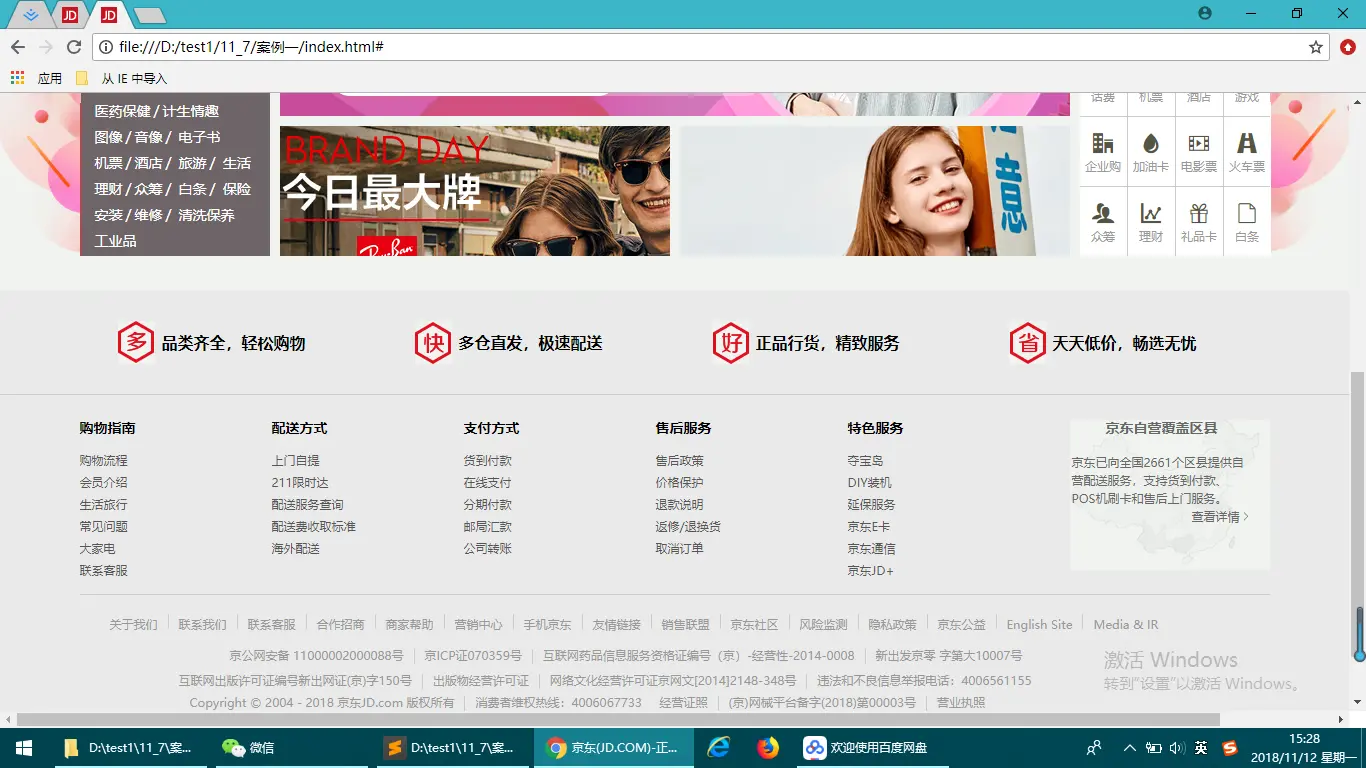
Task: Open the 关于我们 footer link
Action: click(133, 625)
